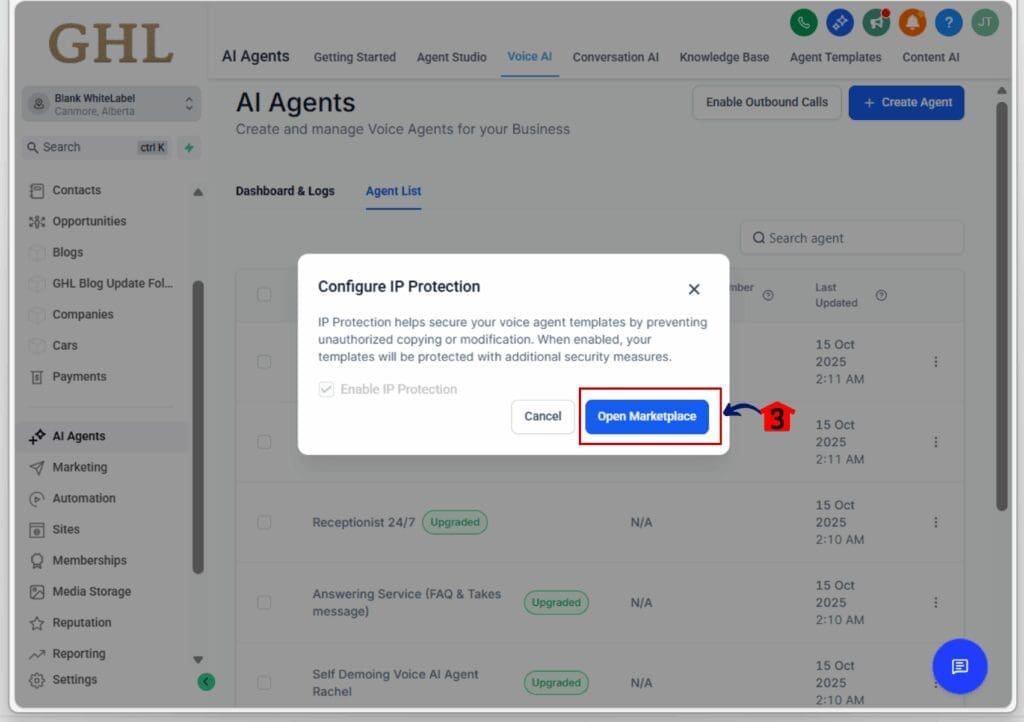Switch to the Dashboard & Logs tab
The image size is (1024, 722).
(285, 191)
